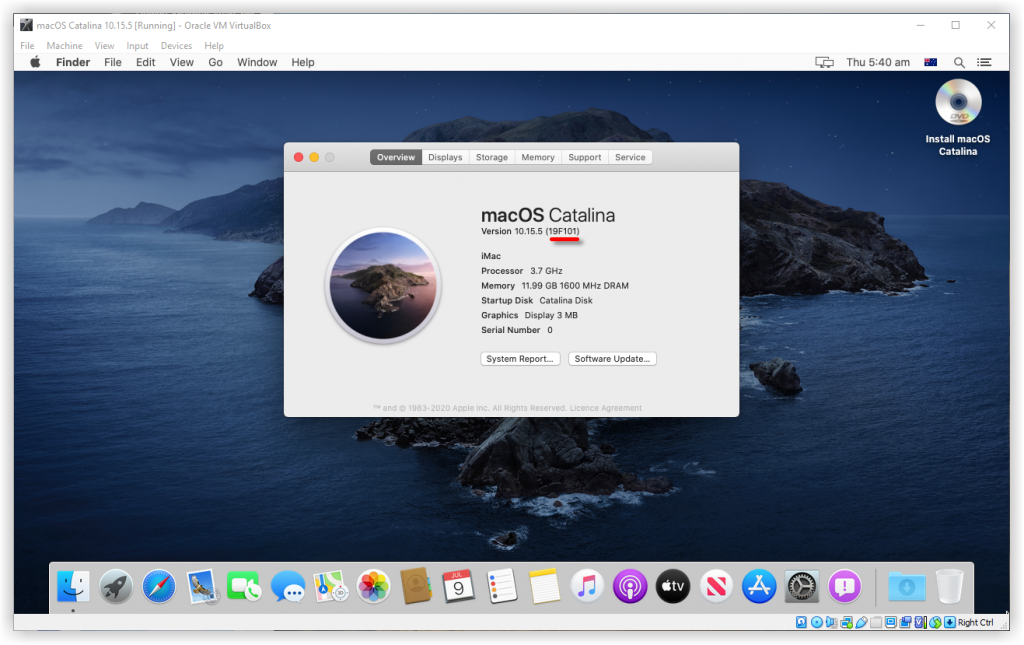The width and height of the screenshot is (1024, 645).
Task: Switch to the Service tab
Action: (630, 157)
